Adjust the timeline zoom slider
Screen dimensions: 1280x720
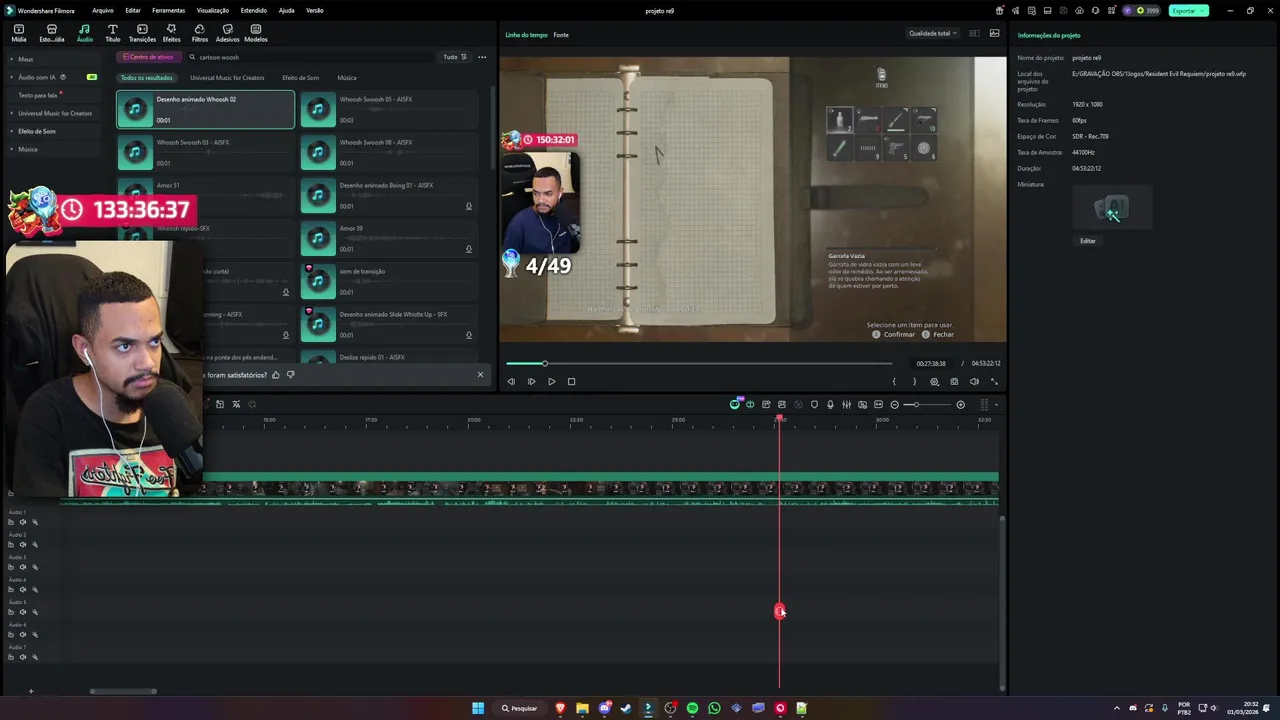(x=928, y=405)
